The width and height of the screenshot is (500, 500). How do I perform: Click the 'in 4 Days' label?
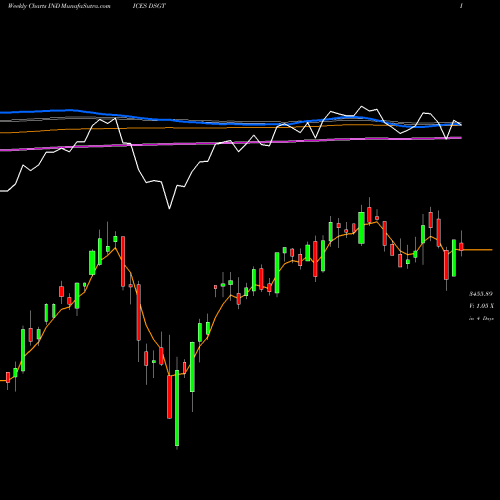click(481, 318)
